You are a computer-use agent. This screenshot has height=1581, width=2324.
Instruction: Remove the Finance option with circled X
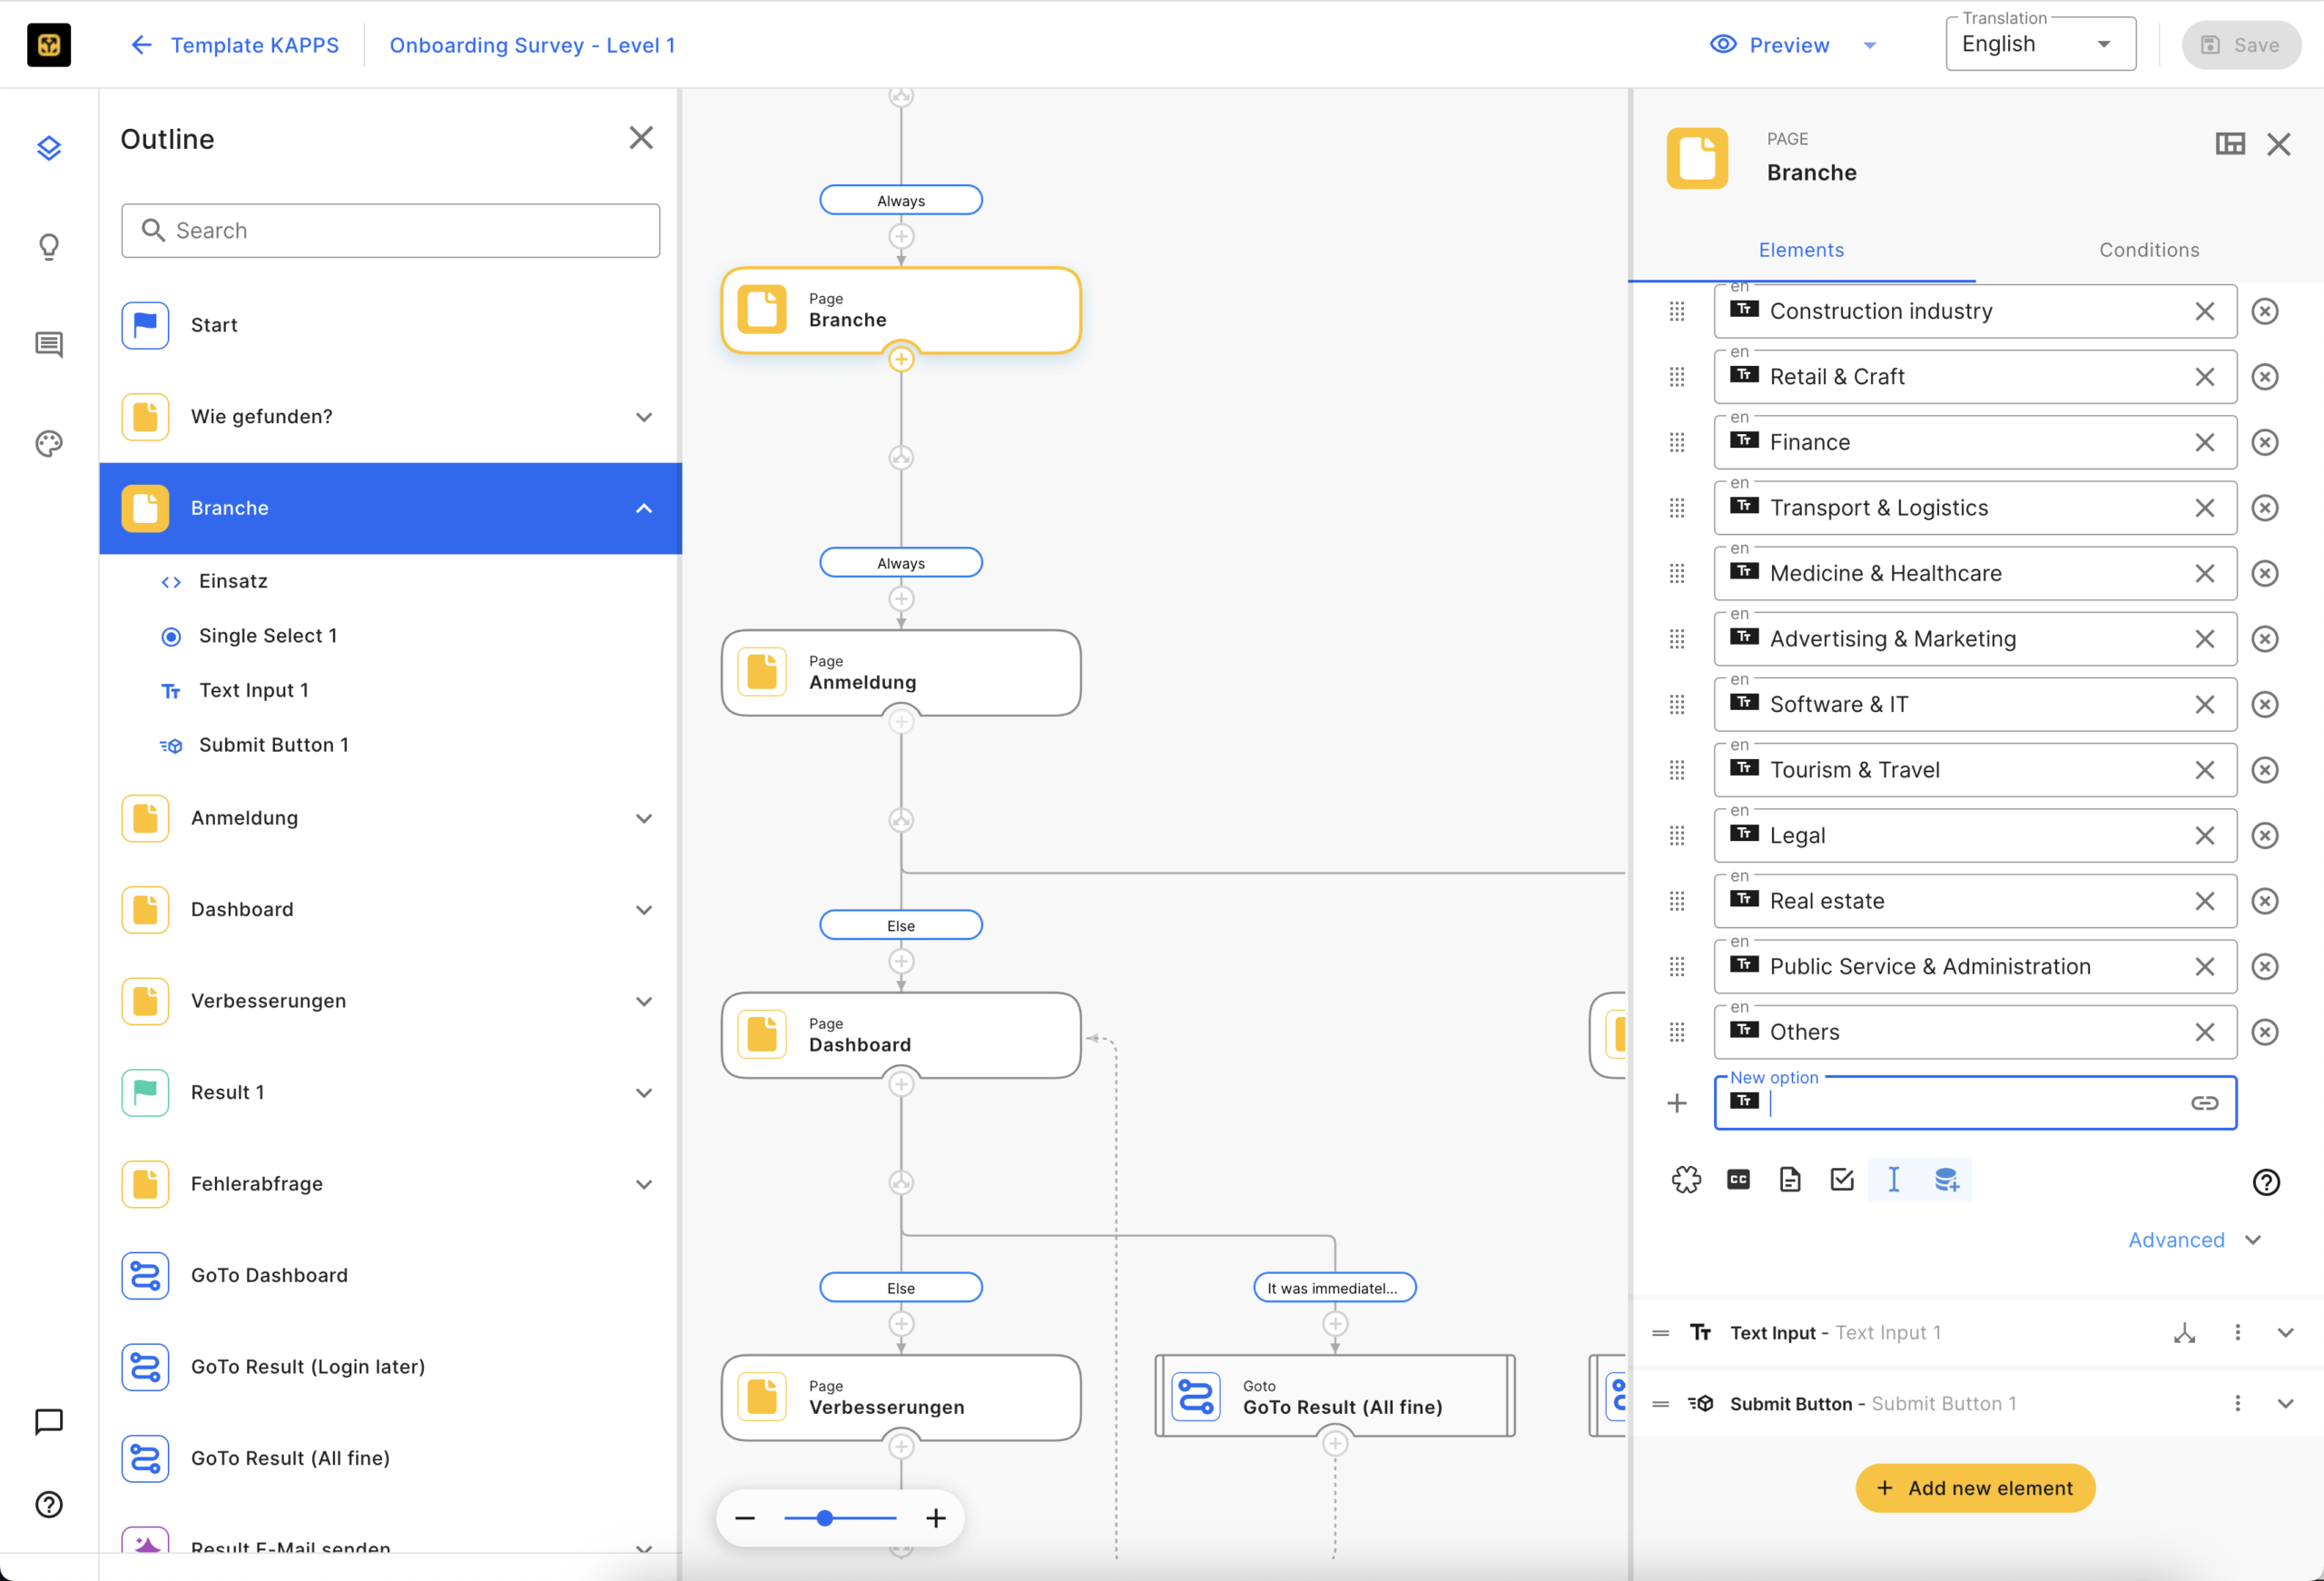(x=2264, y=442)
